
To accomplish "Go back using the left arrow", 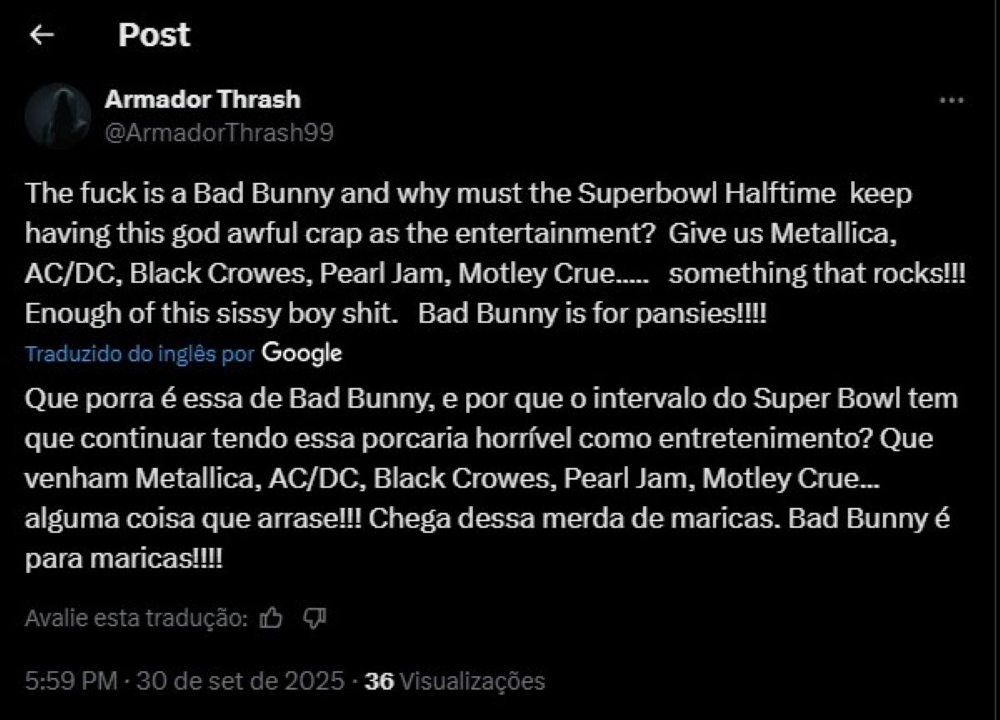I will click(42, 35).
